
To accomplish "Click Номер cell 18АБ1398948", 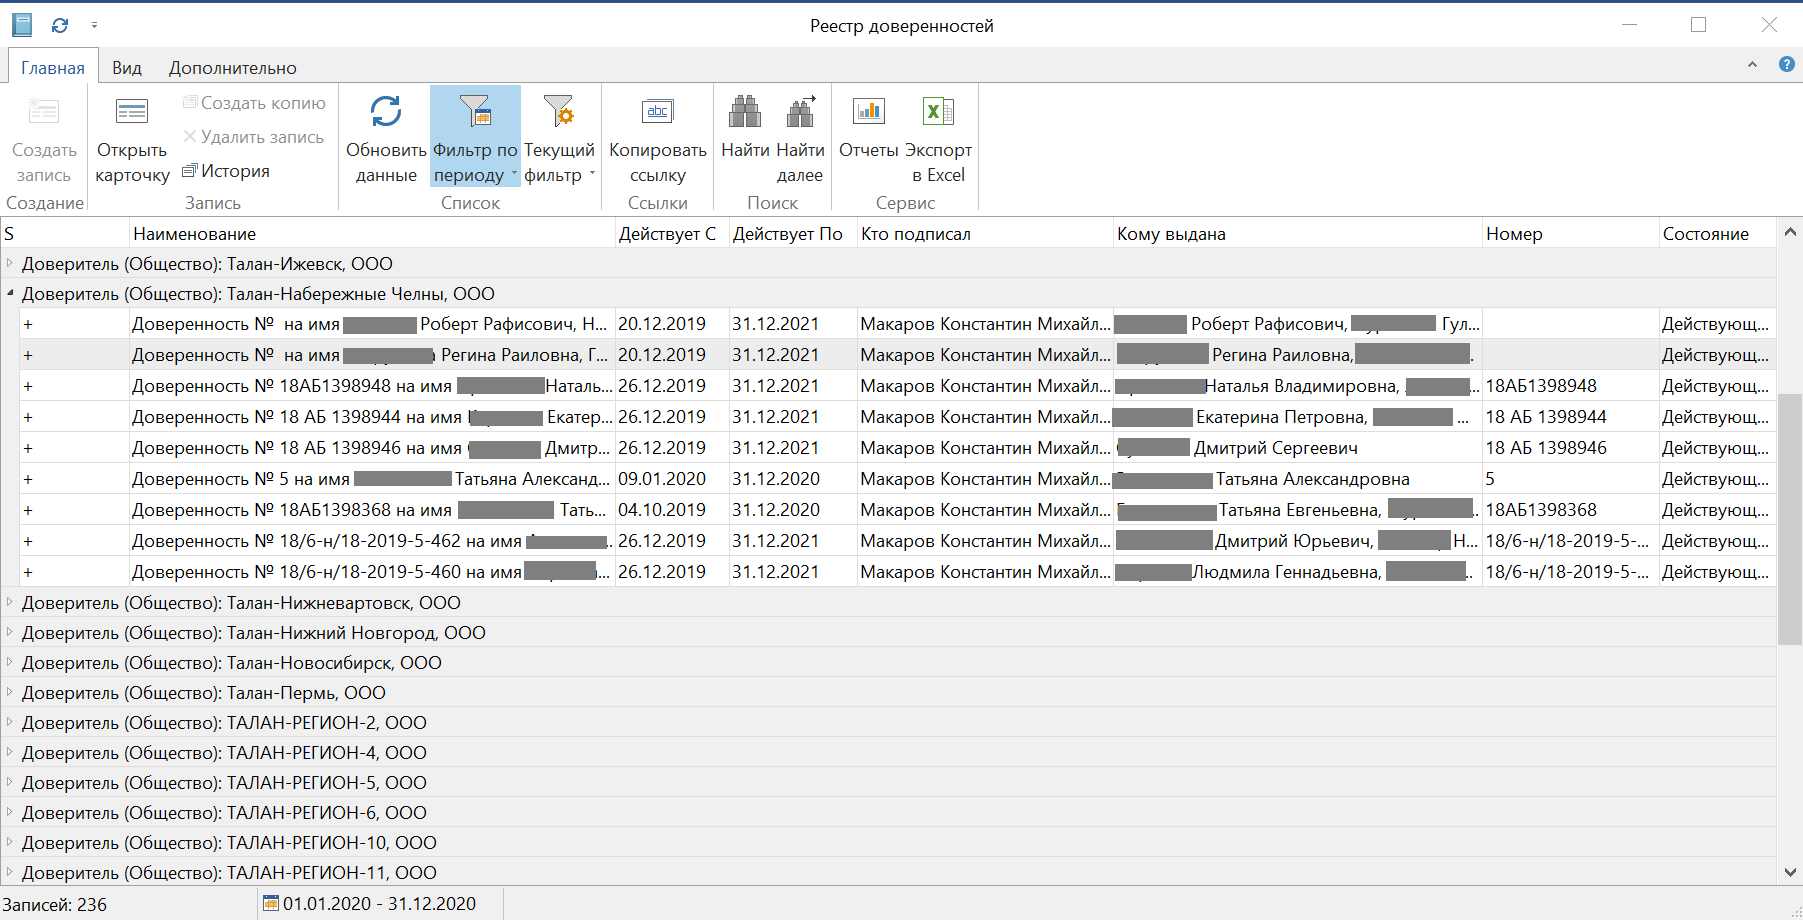I will tap(1541, 386).
